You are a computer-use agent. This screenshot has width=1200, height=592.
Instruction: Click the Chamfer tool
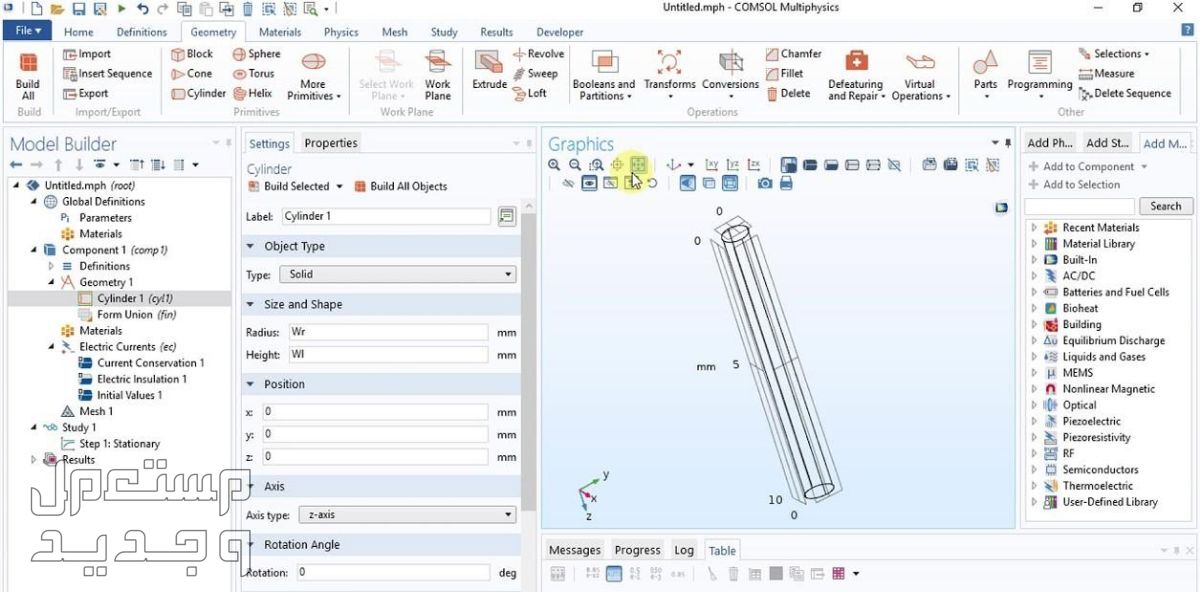tap(794, 54)
